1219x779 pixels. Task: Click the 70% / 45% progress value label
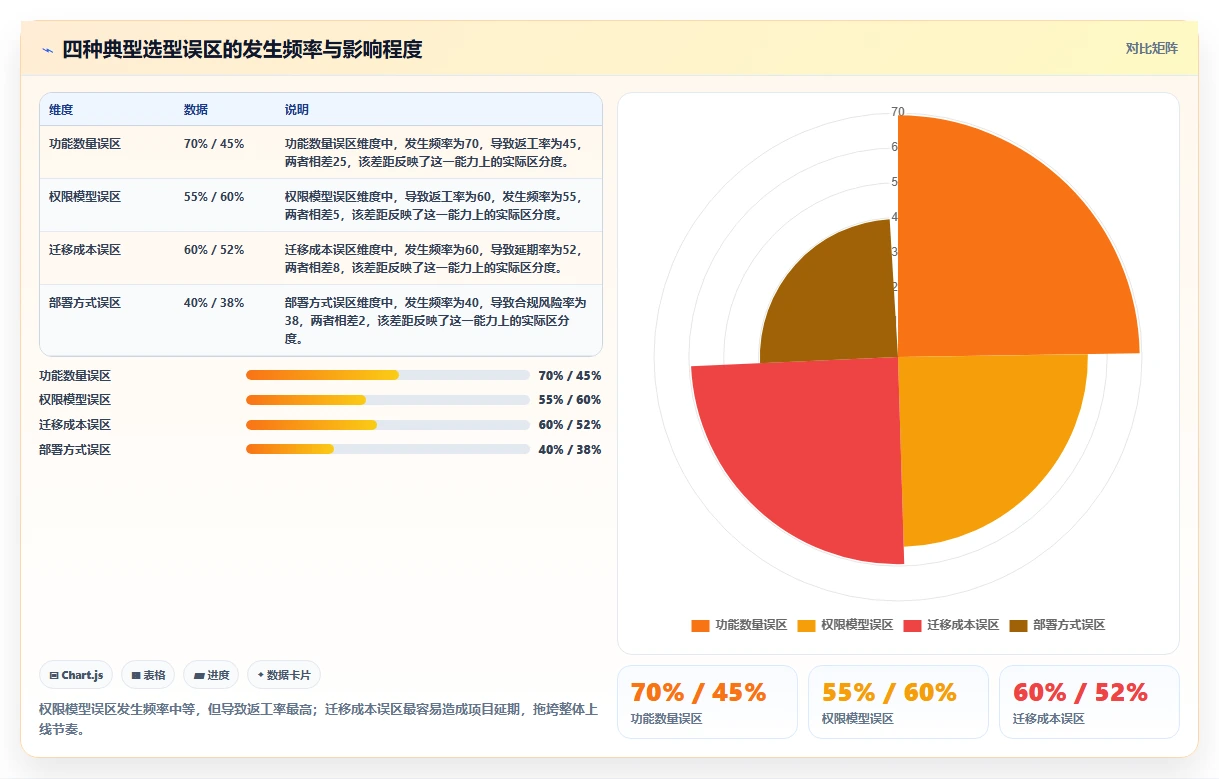(570, 376)
